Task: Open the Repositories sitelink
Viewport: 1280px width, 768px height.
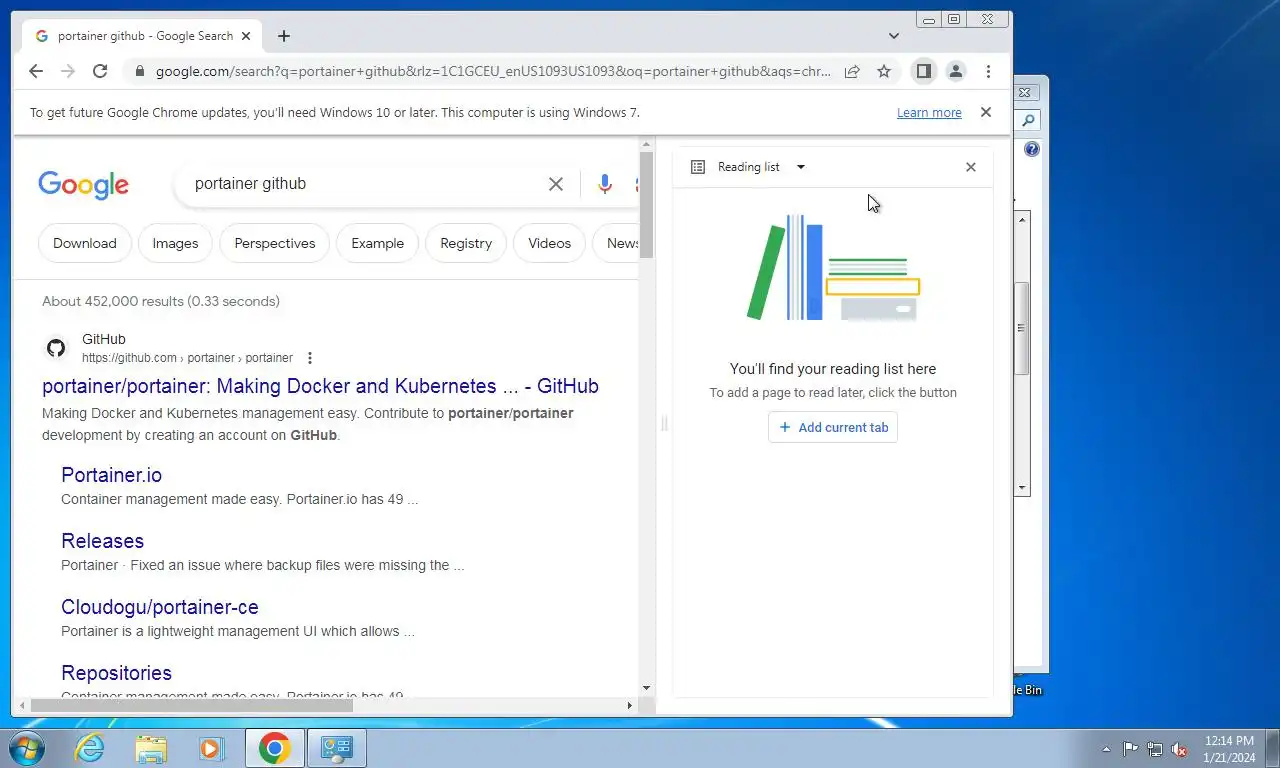Action: pos(116,673)
